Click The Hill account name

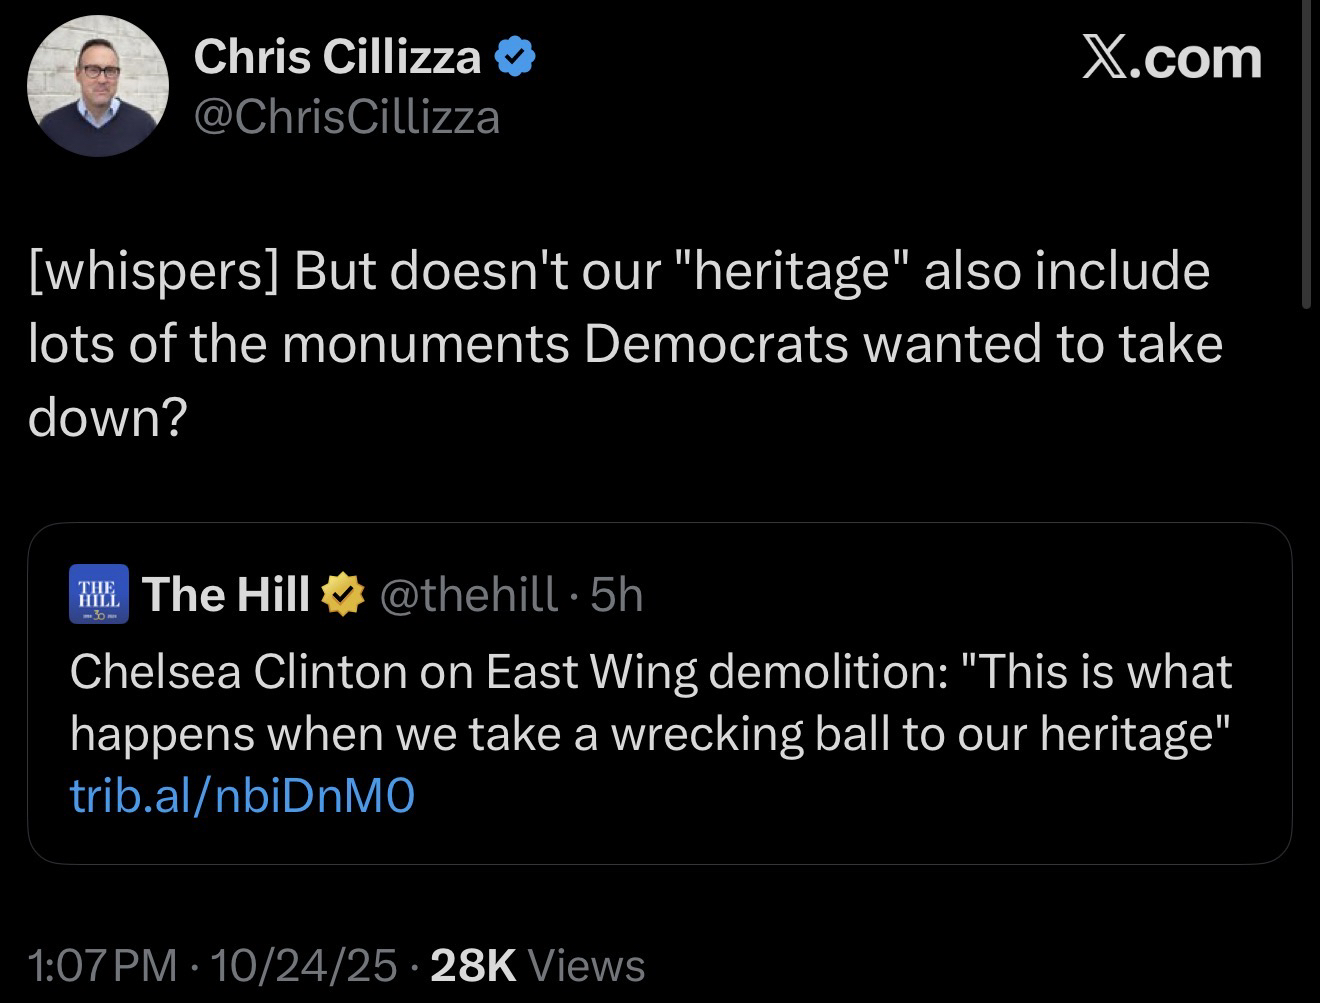coord(226,594)
